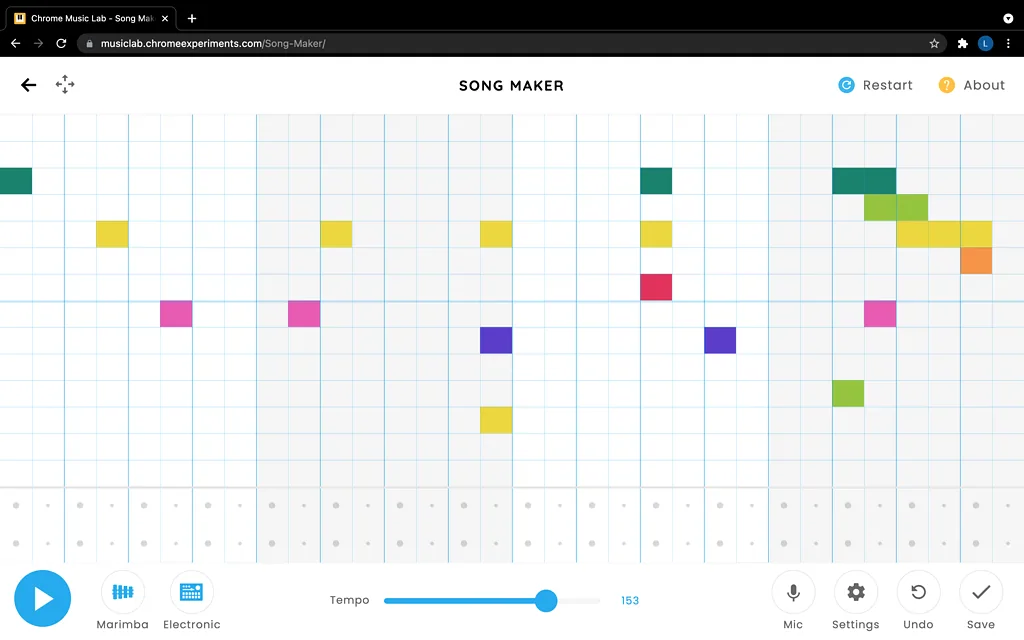Toggle the yellow note in the lowest row

pyautogui.click(x=496, y=420)
